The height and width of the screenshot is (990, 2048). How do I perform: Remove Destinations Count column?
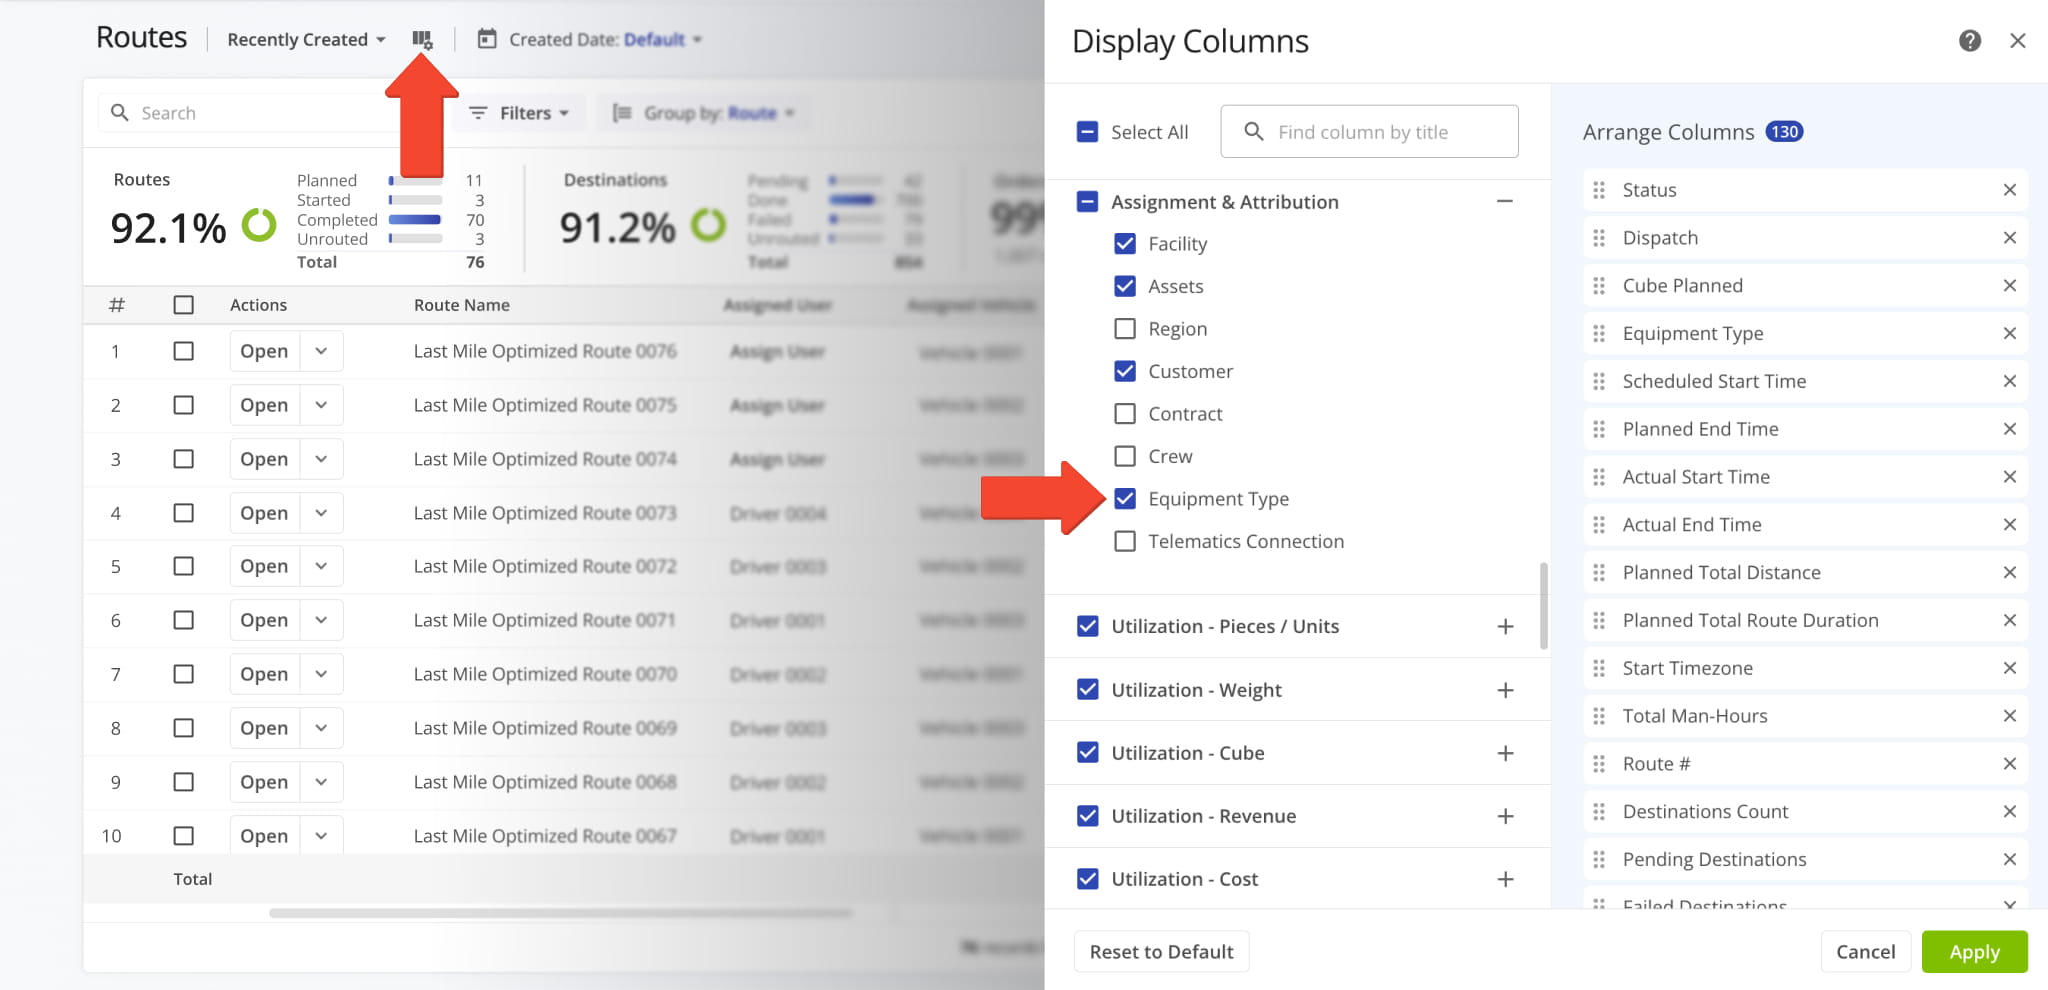tap(2010, 812)
